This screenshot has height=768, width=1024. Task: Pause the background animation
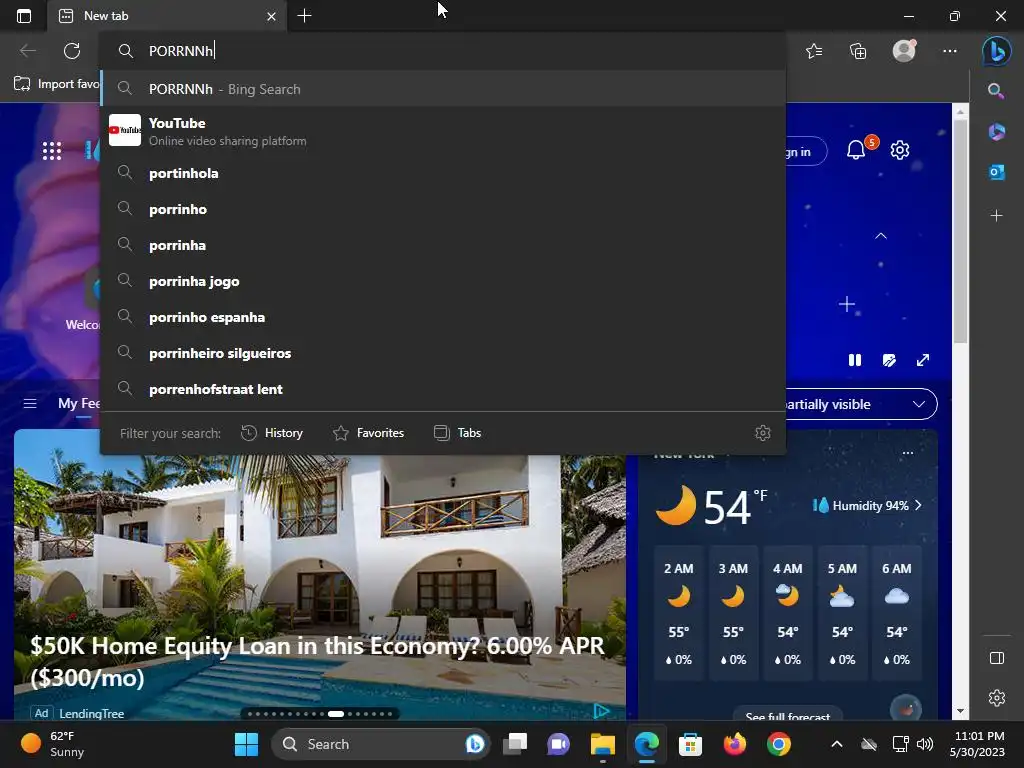tap(855, 360)
